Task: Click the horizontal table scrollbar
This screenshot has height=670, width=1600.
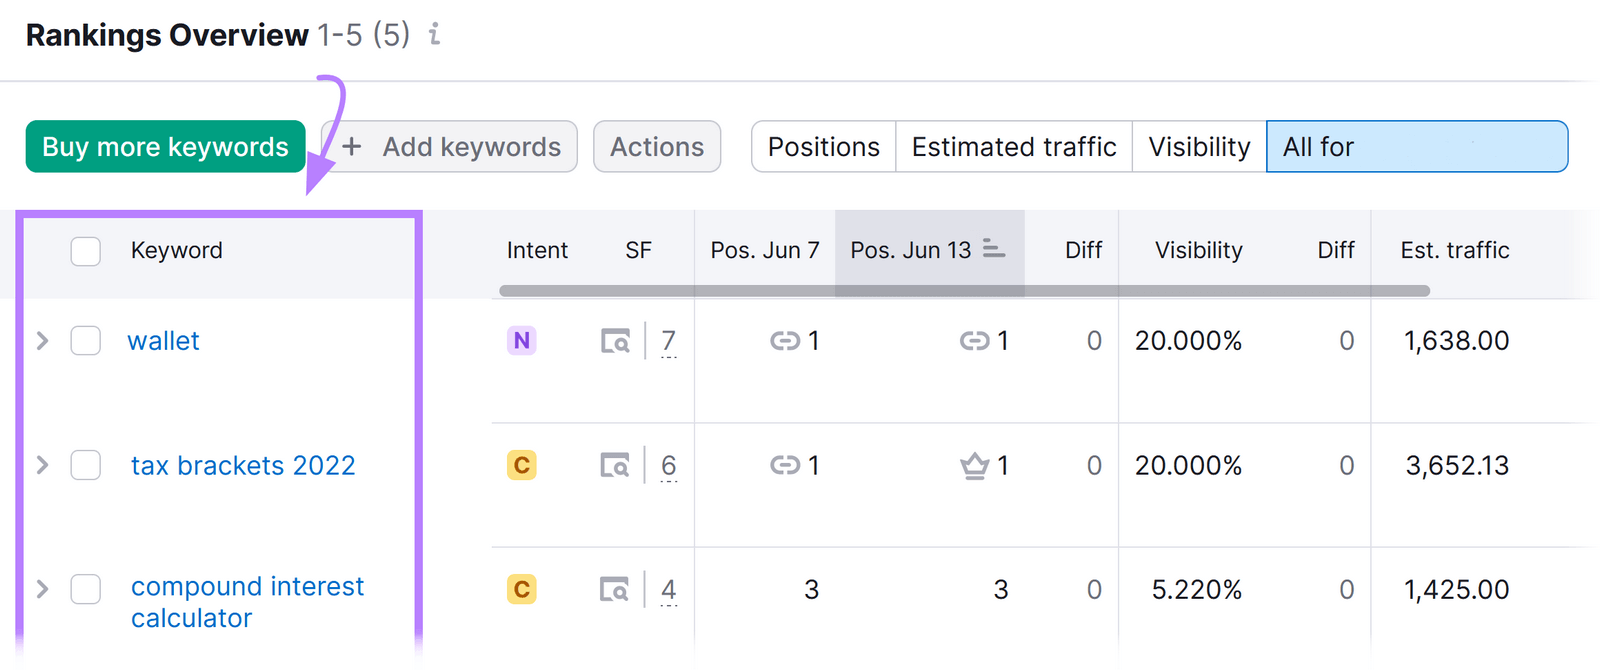Action: pos(963,291)
